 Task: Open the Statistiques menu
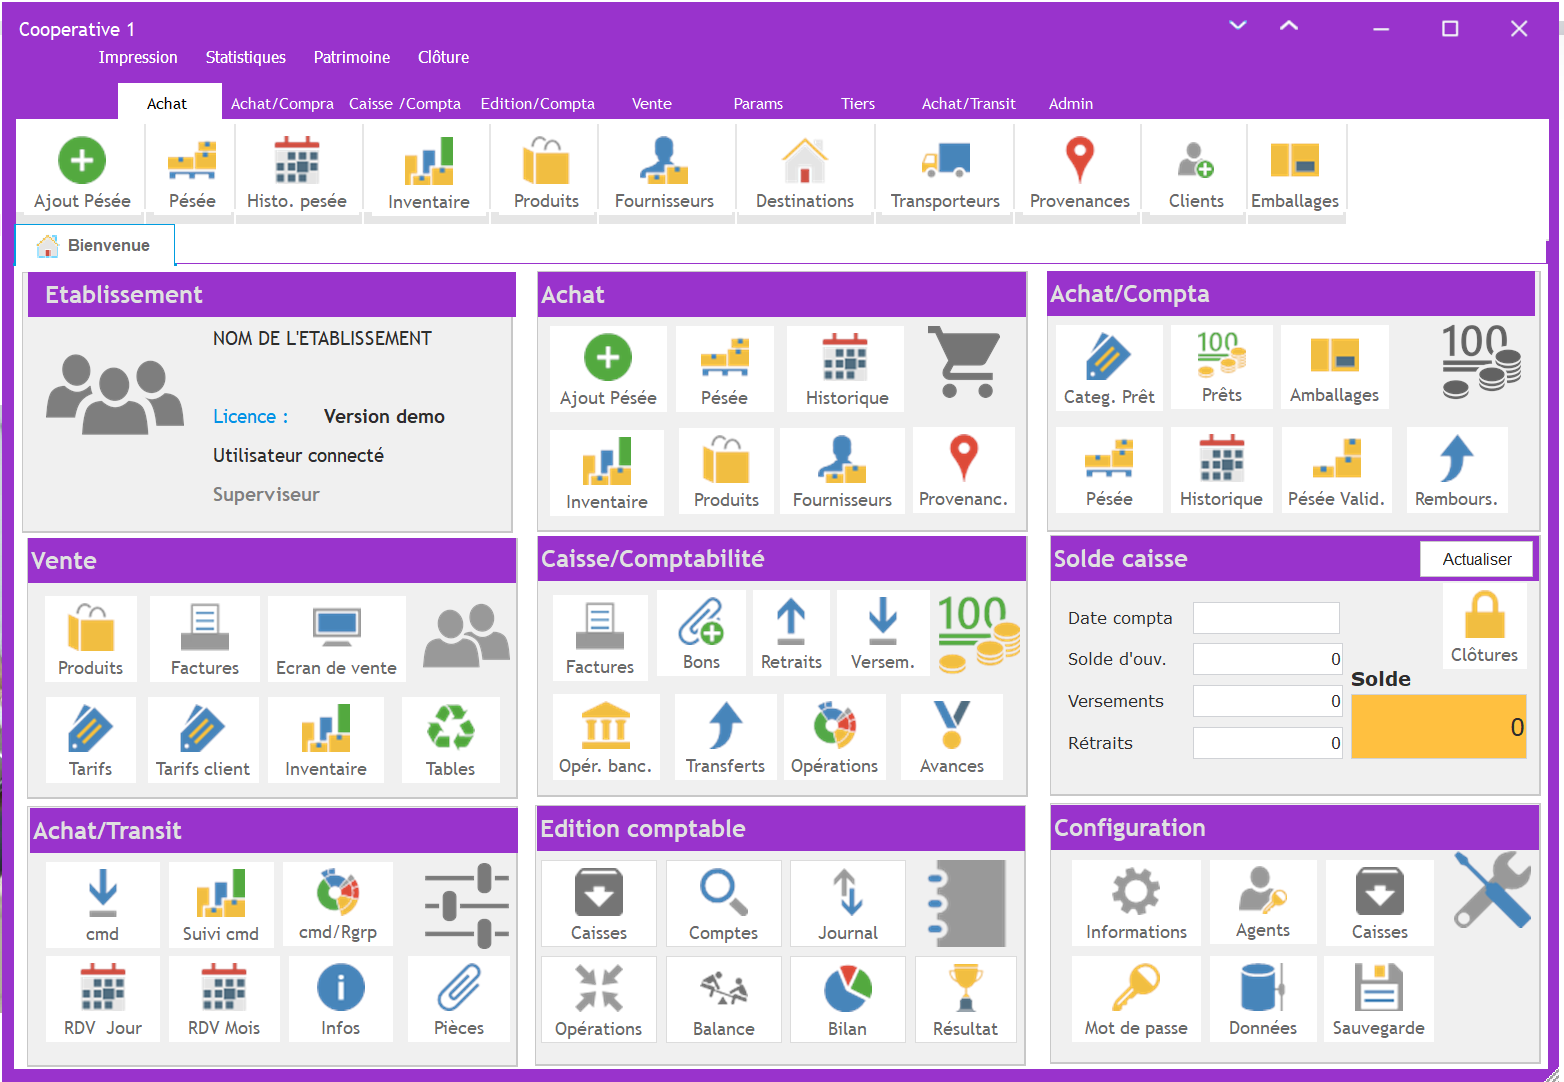[245, 57]
